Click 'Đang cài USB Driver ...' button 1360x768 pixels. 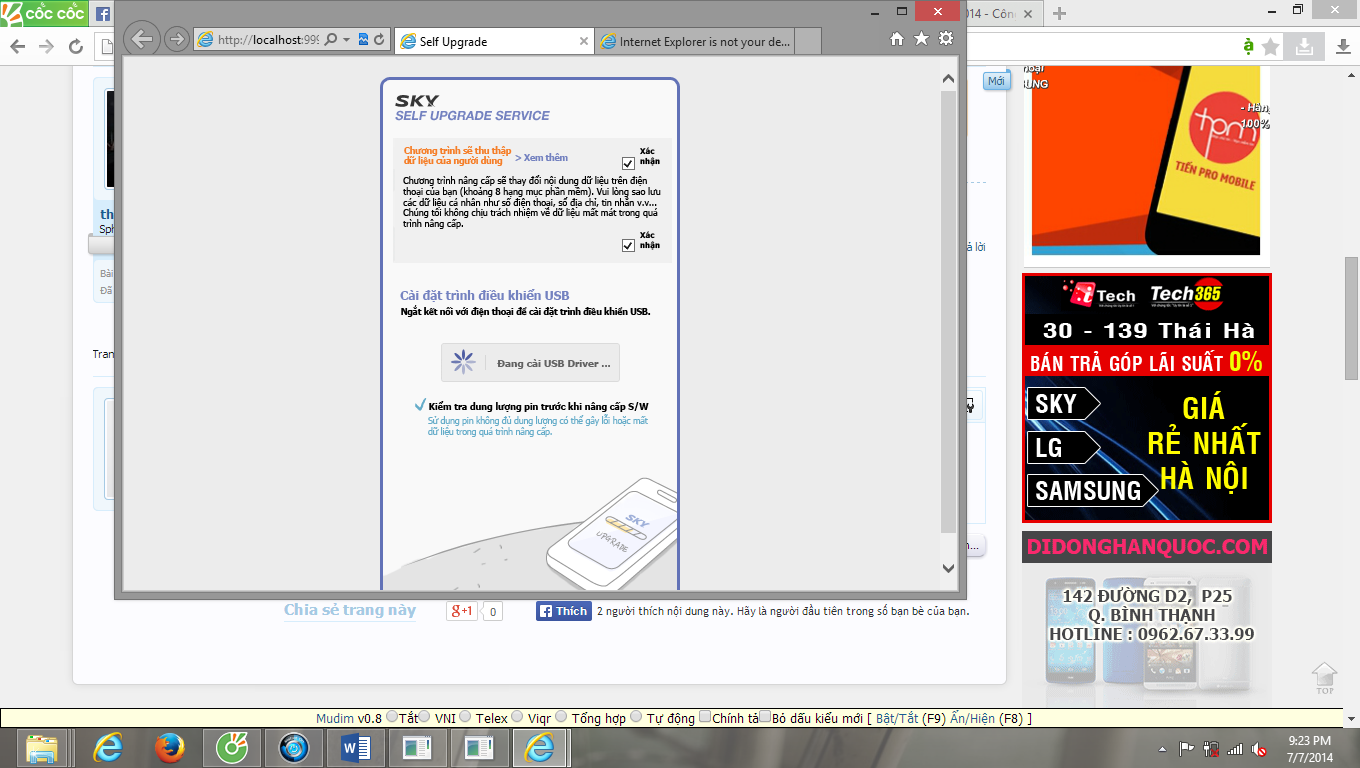[530, 363]
